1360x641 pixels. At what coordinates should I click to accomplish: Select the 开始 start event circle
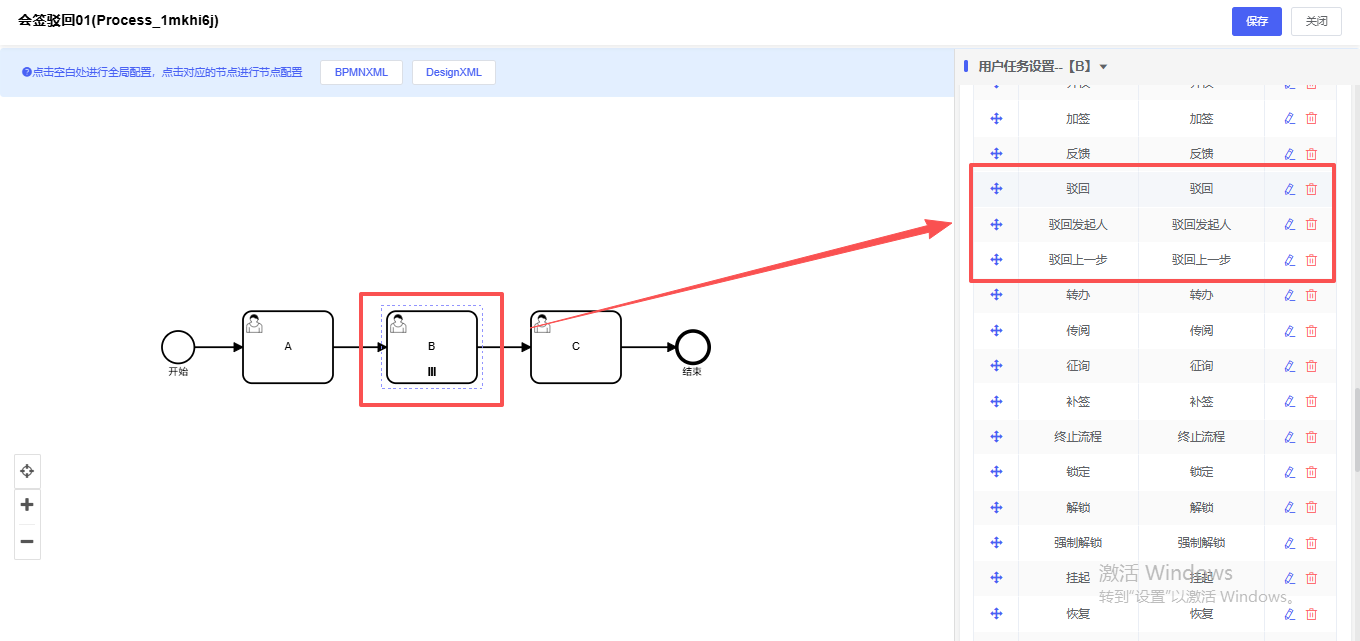point(178,347)
